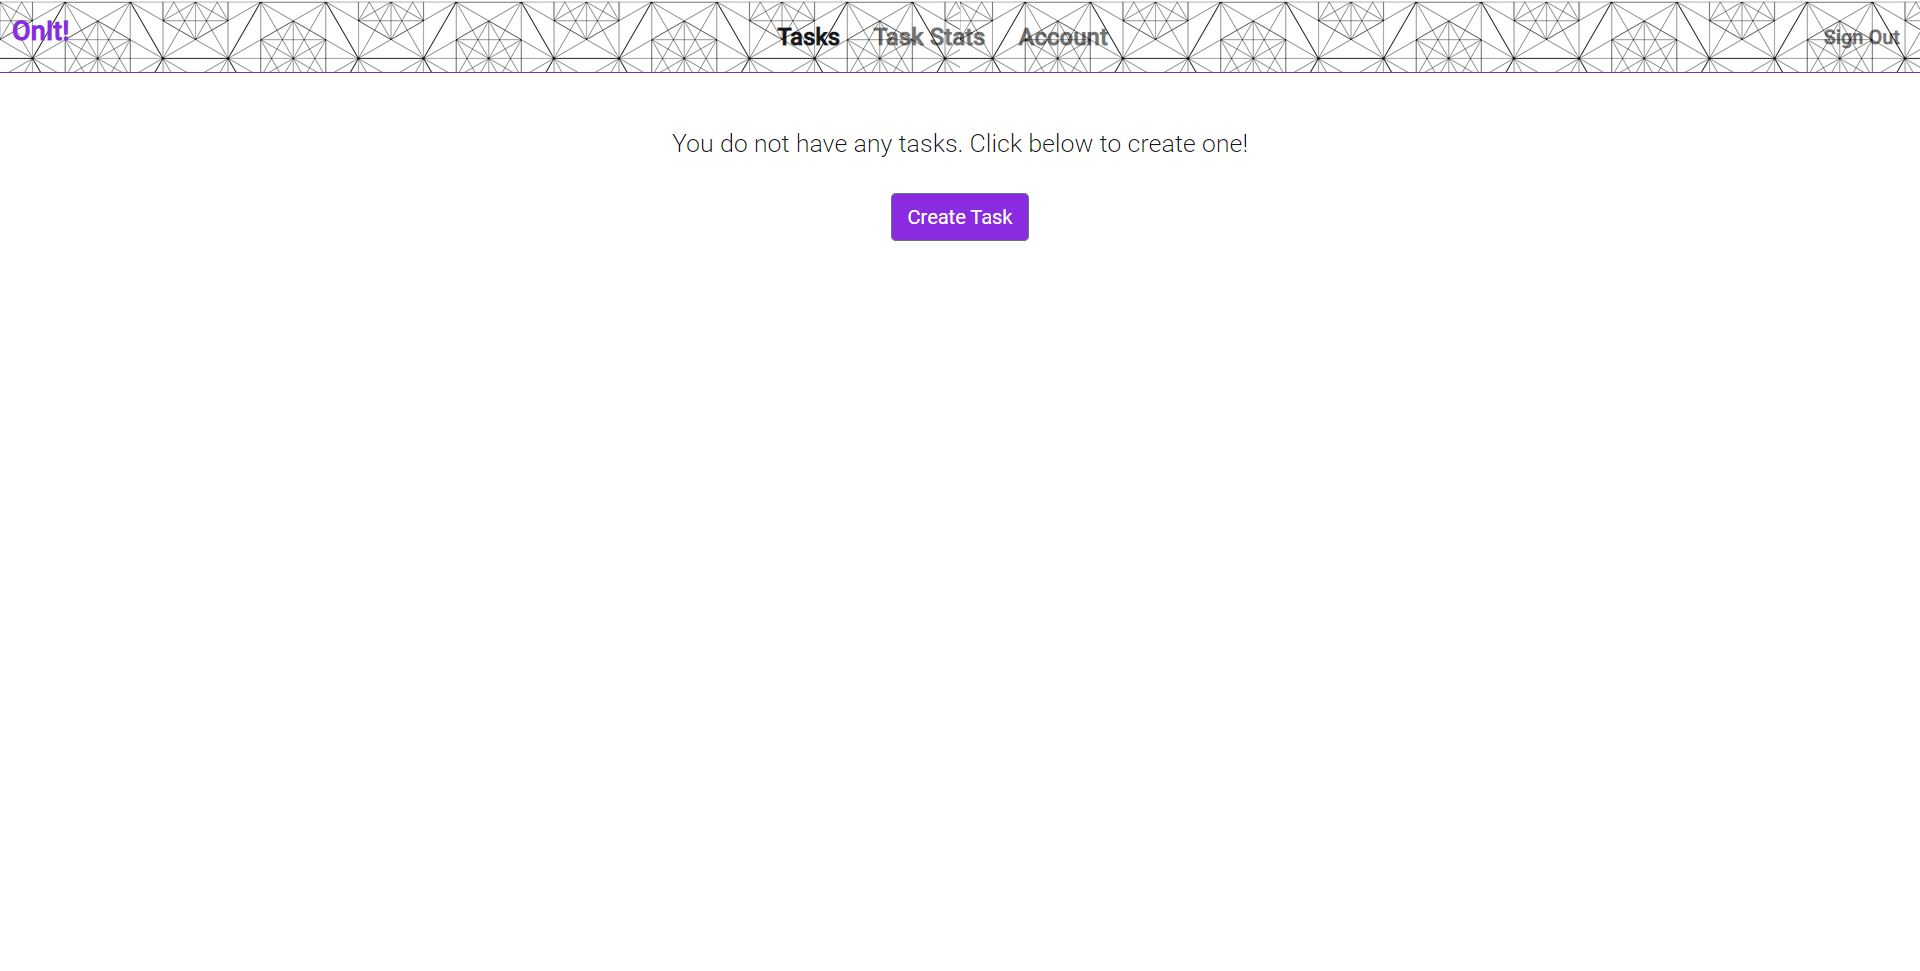
Task: Go home via the purple OnIt! brand
Action: (x=40, y=31)
